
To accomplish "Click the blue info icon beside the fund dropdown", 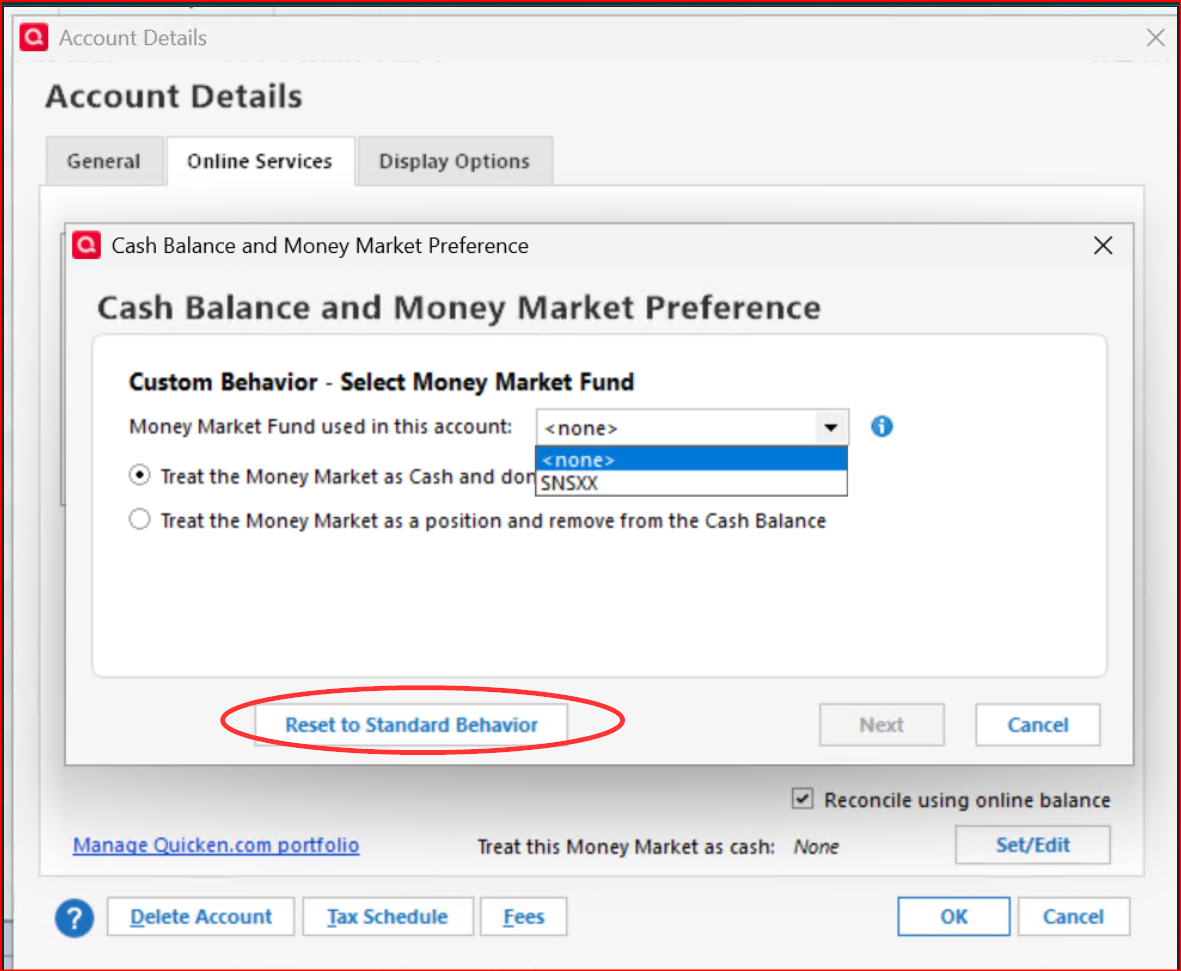I will 881,426.
